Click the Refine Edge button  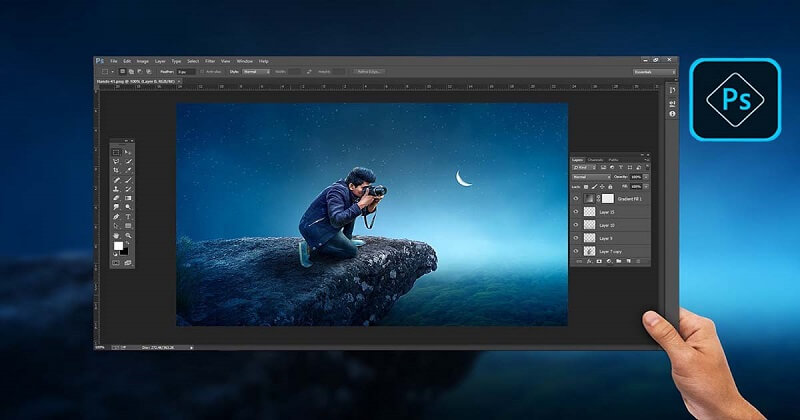click(368, 72)
